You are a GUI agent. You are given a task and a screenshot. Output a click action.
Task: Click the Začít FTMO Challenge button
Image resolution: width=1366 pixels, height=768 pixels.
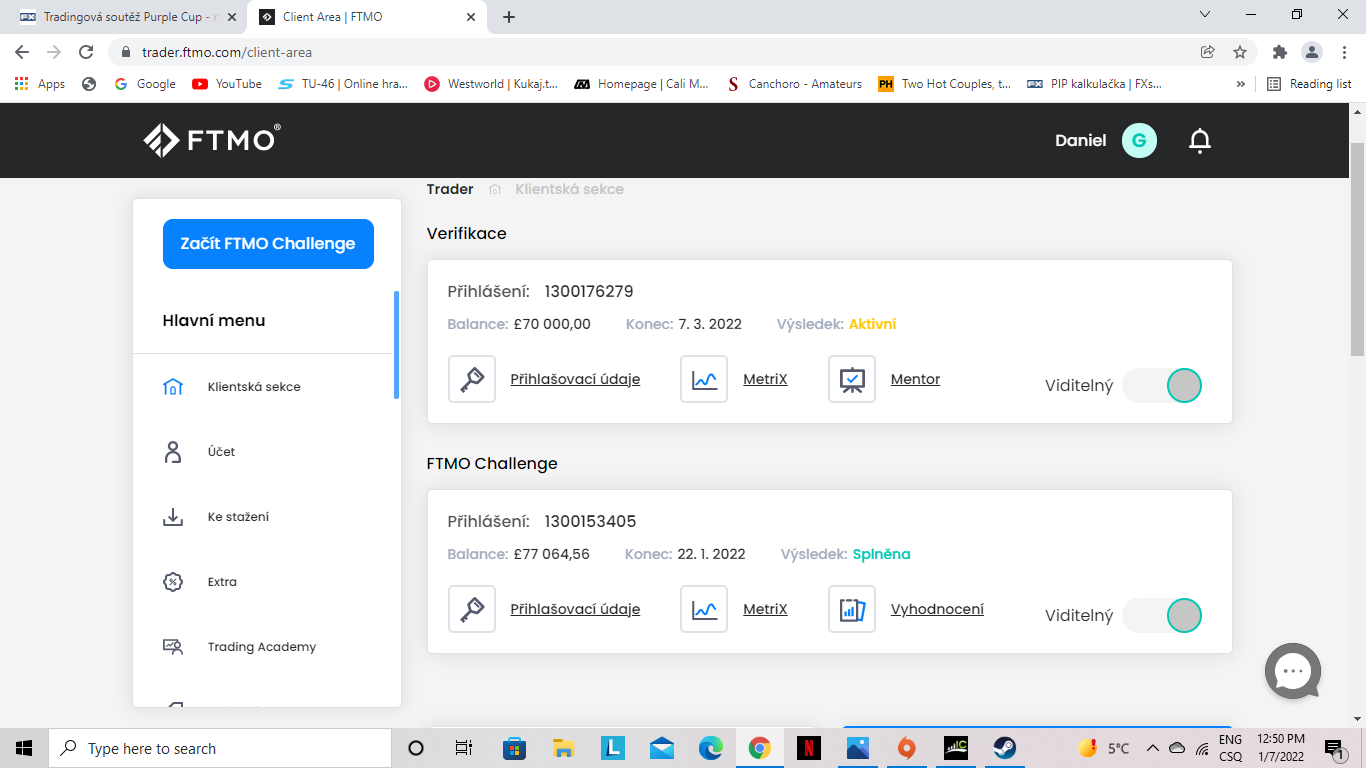pos(268,244)
